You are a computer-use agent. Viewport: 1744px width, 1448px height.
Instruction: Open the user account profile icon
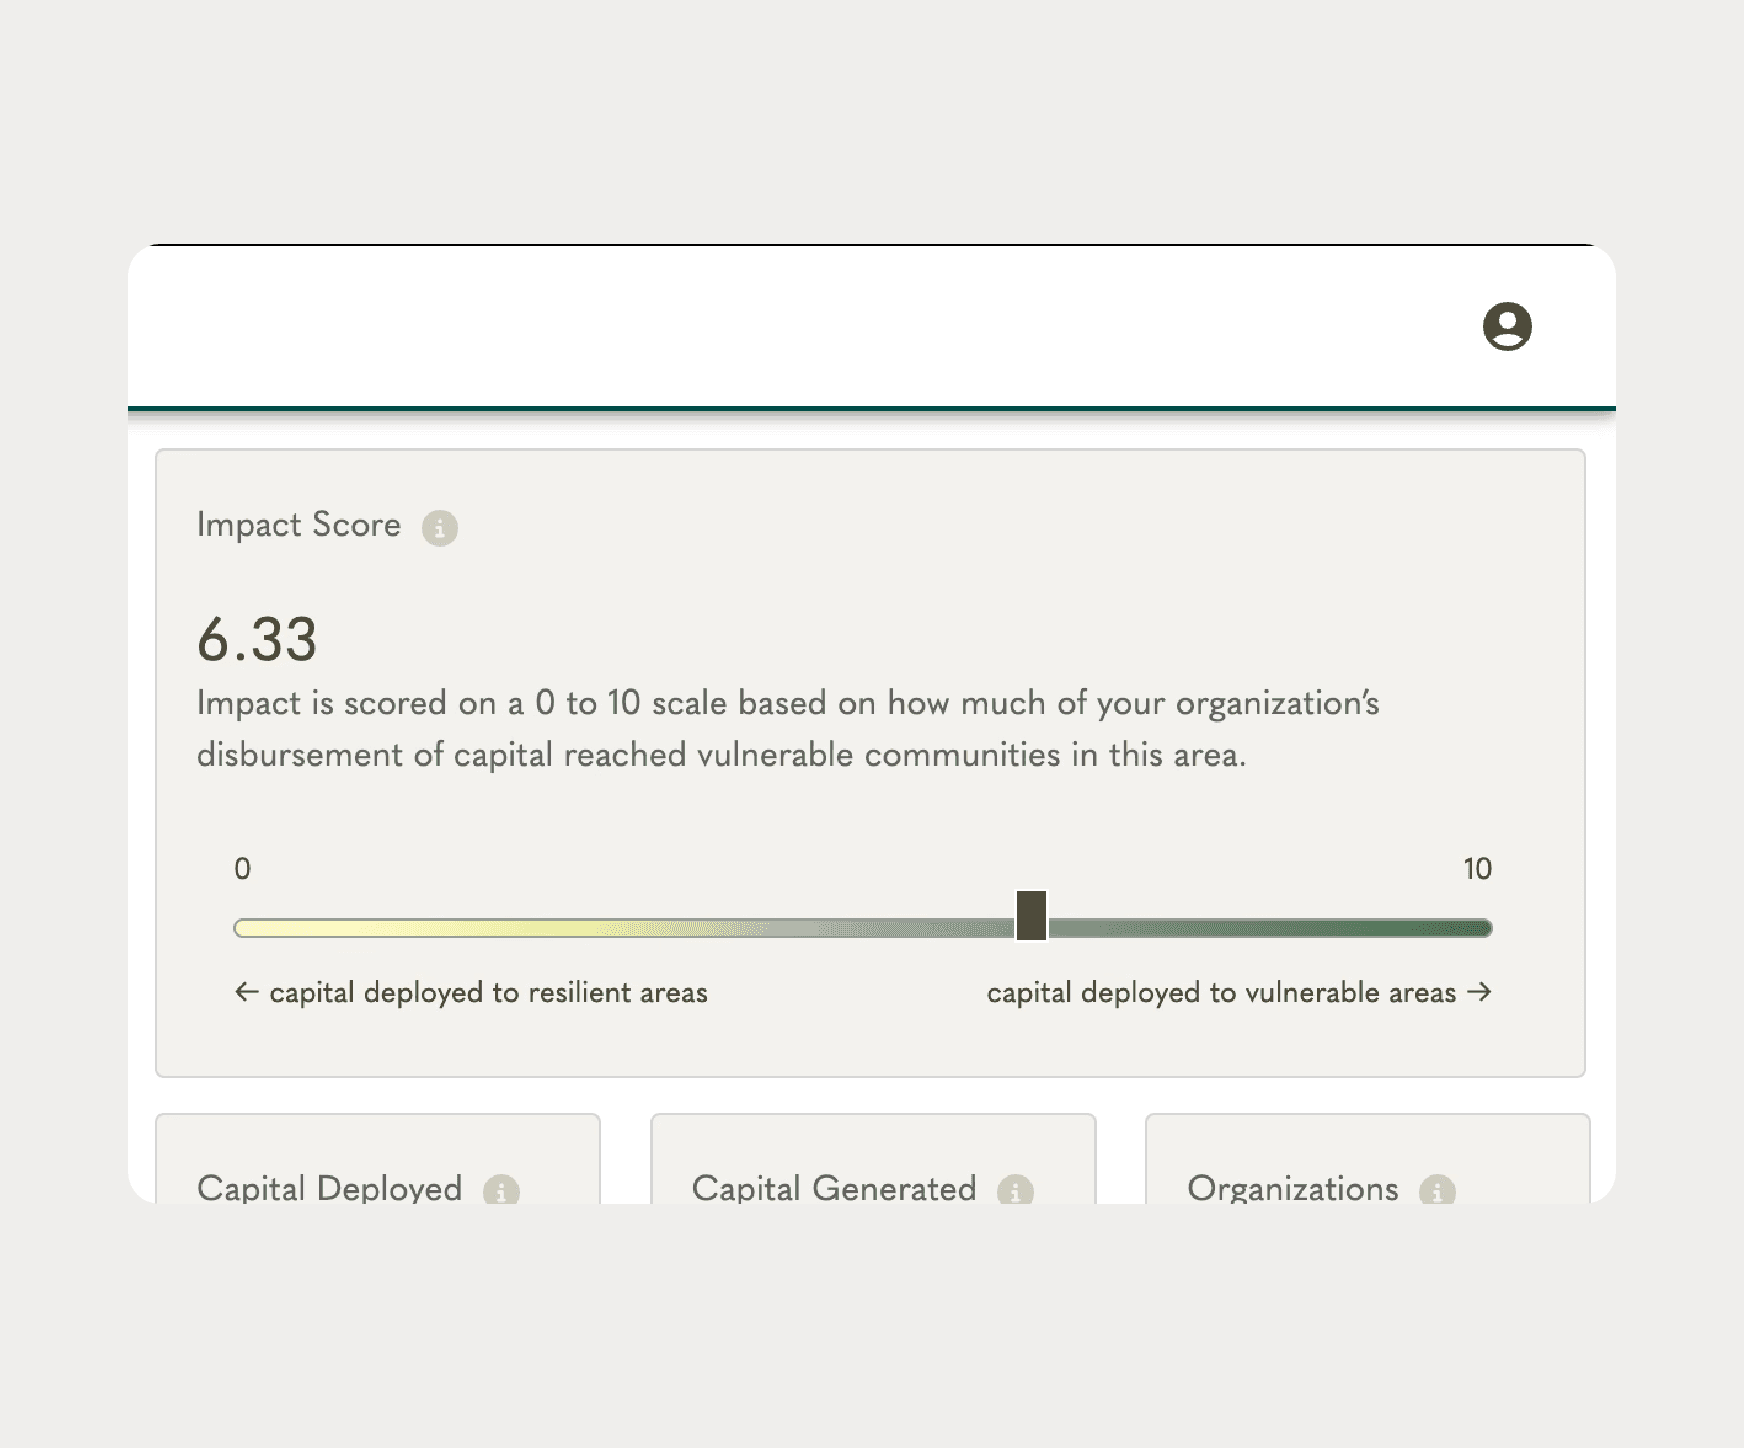(x=1507, y=326)
